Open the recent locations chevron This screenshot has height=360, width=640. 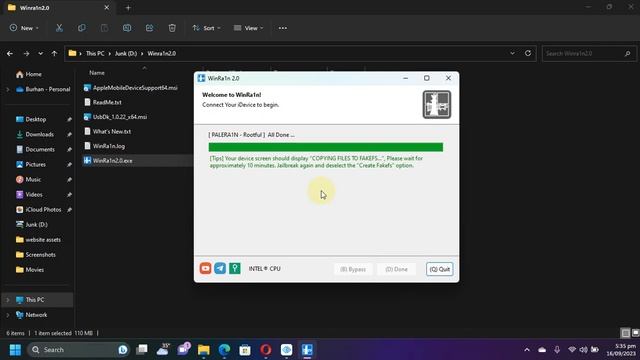(x=40, y=53)
